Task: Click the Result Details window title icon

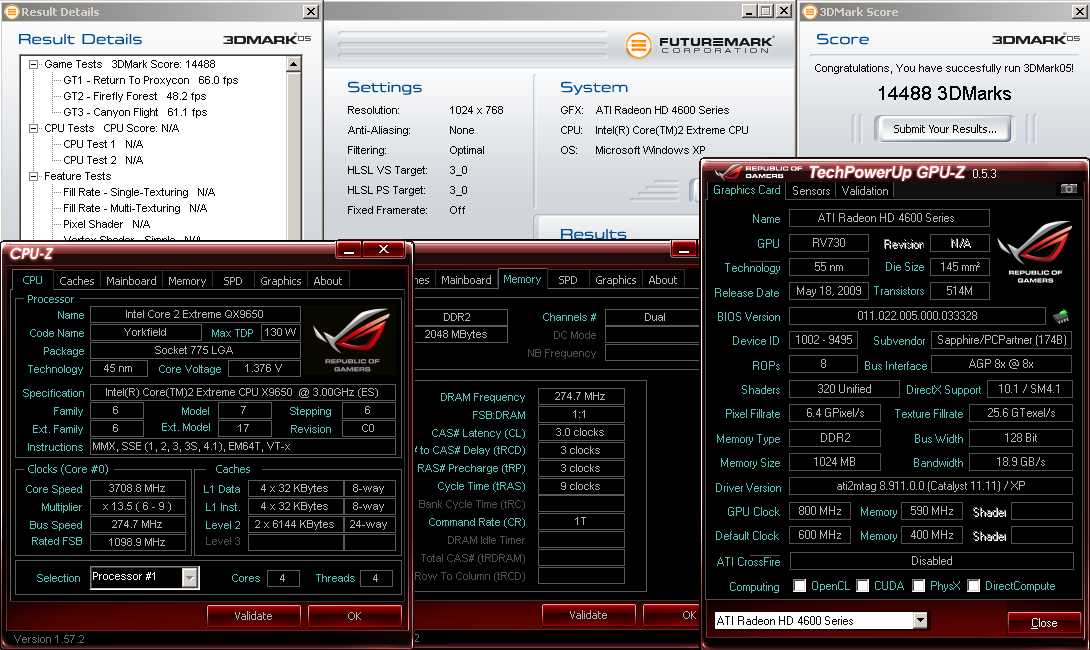Action: [12, 12]
